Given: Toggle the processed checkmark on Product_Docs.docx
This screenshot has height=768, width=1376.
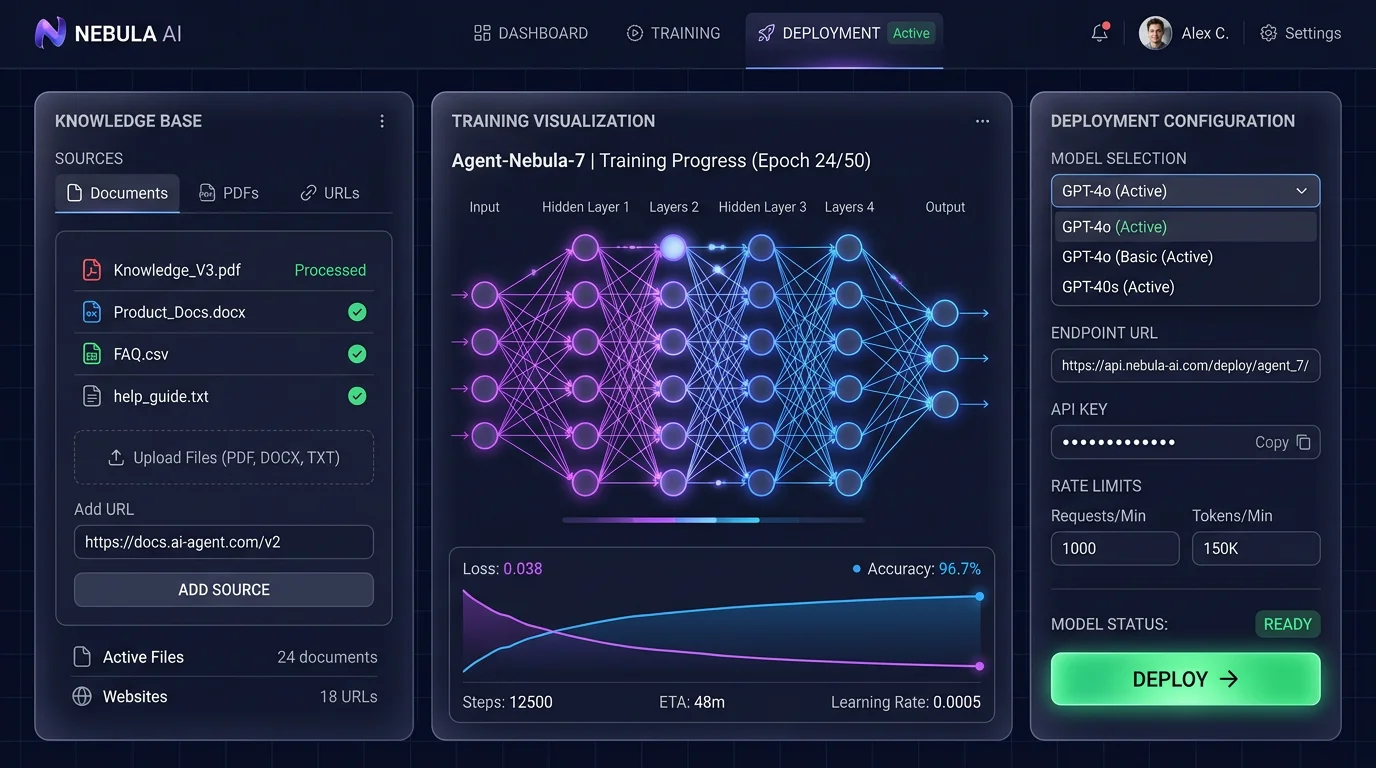Looking at the screenshot, I should pyautogui.click(x=357, y=311).
